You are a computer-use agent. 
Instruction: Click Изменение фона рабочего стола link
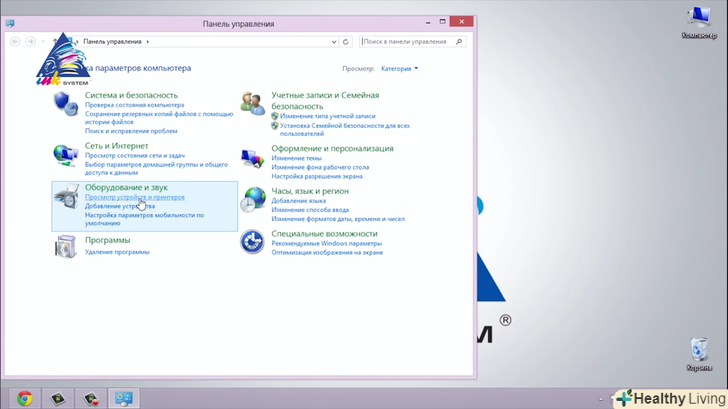pos(320,167)
